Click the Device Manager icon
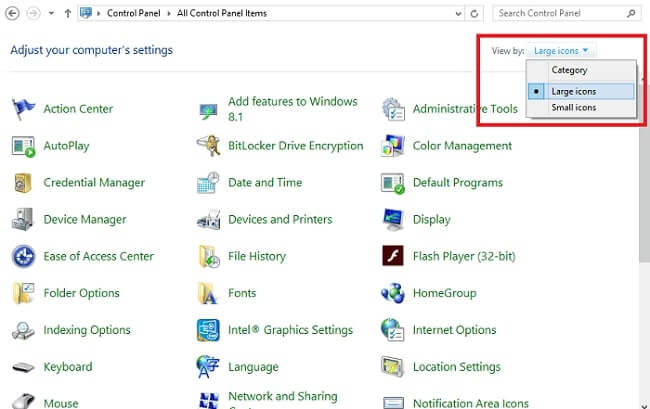The width and height of the screenshot is (650, 409). 23,220
